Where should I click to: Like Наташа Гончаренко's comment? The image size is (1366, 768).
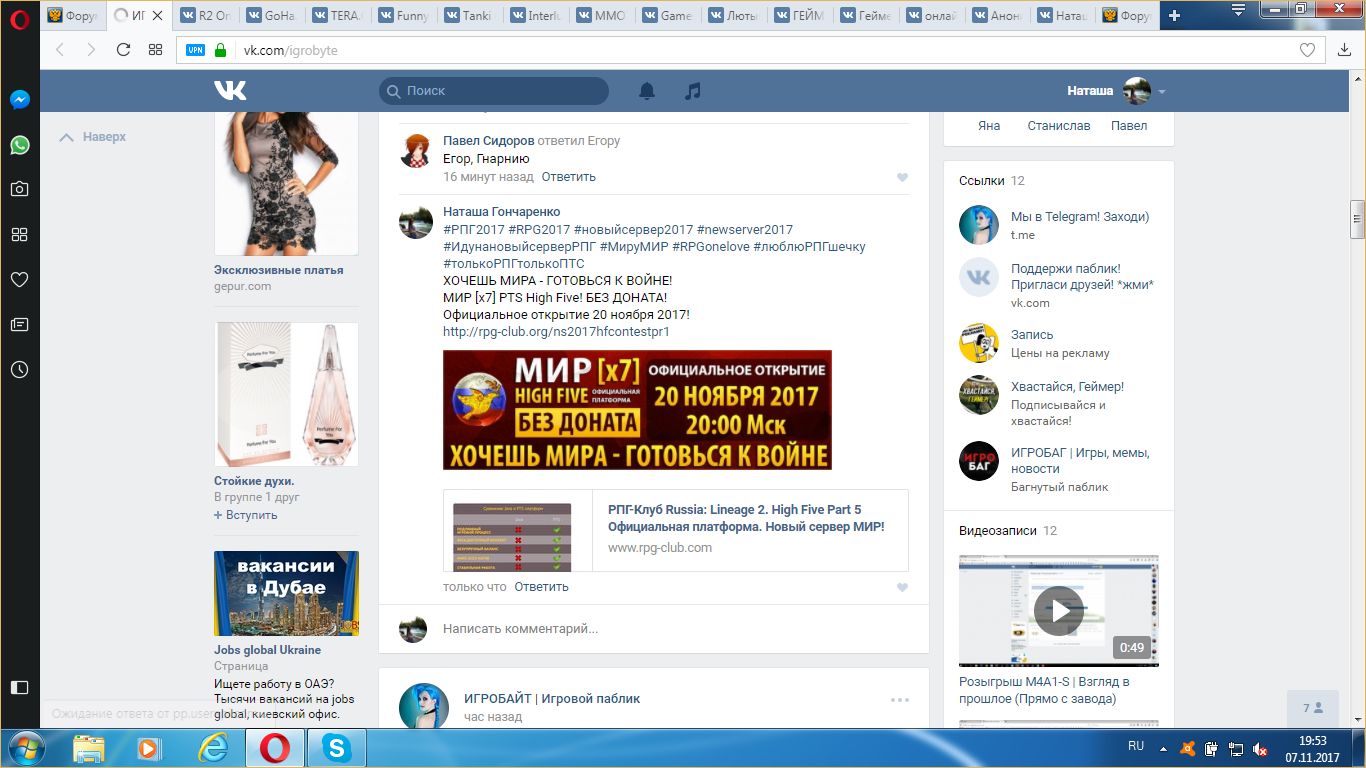[x=902, y=588]
